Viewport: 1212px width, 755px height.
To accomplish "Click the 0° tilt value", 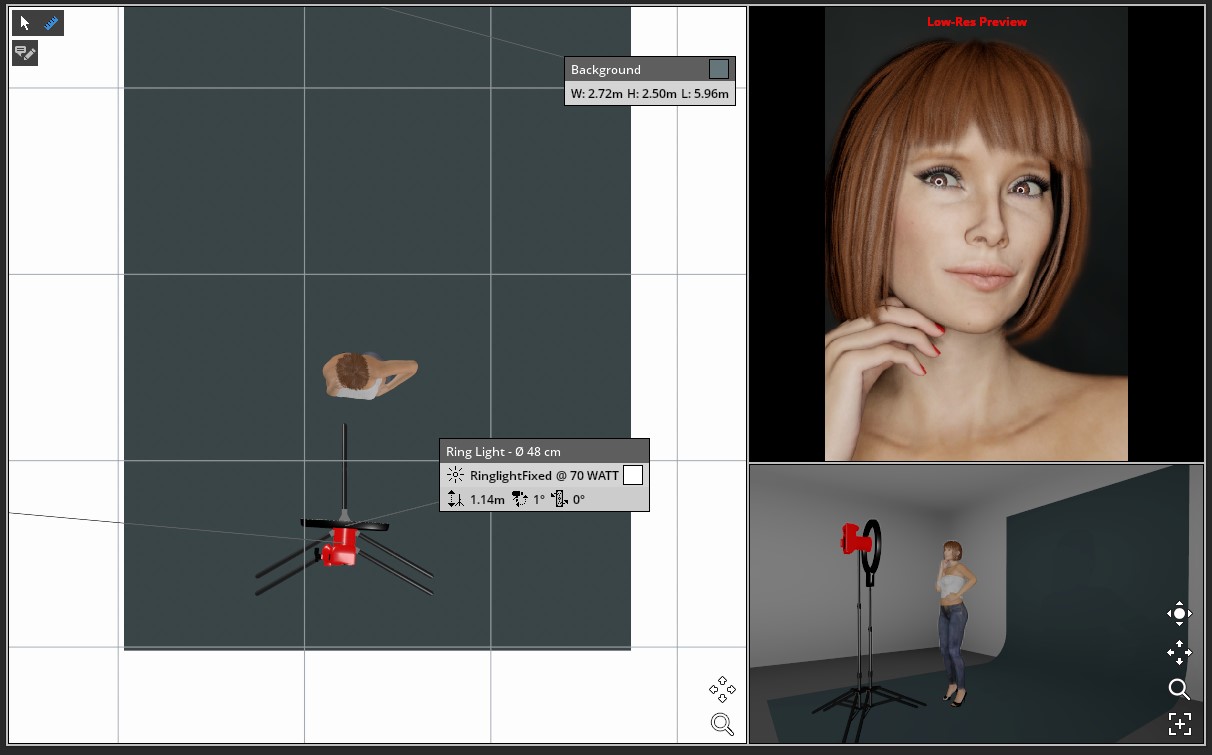I will [x=579, y=499].
